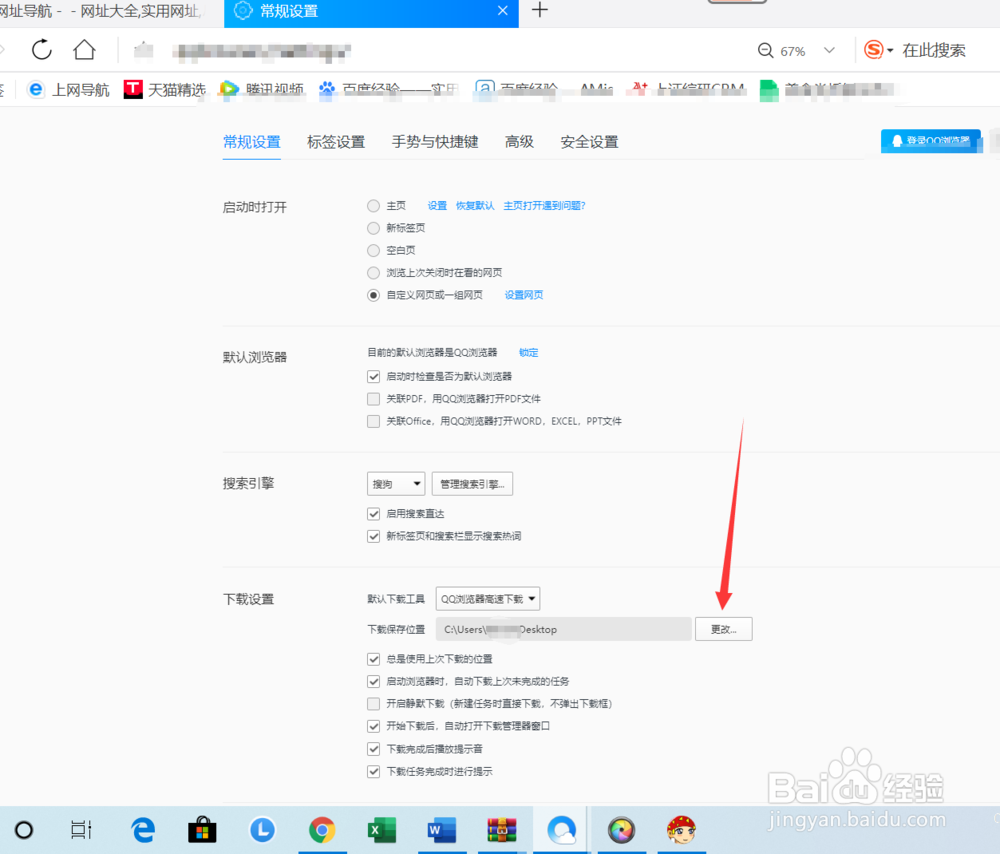
Task: Open the 主页打开遇到问题? help link
Action: 544,205
